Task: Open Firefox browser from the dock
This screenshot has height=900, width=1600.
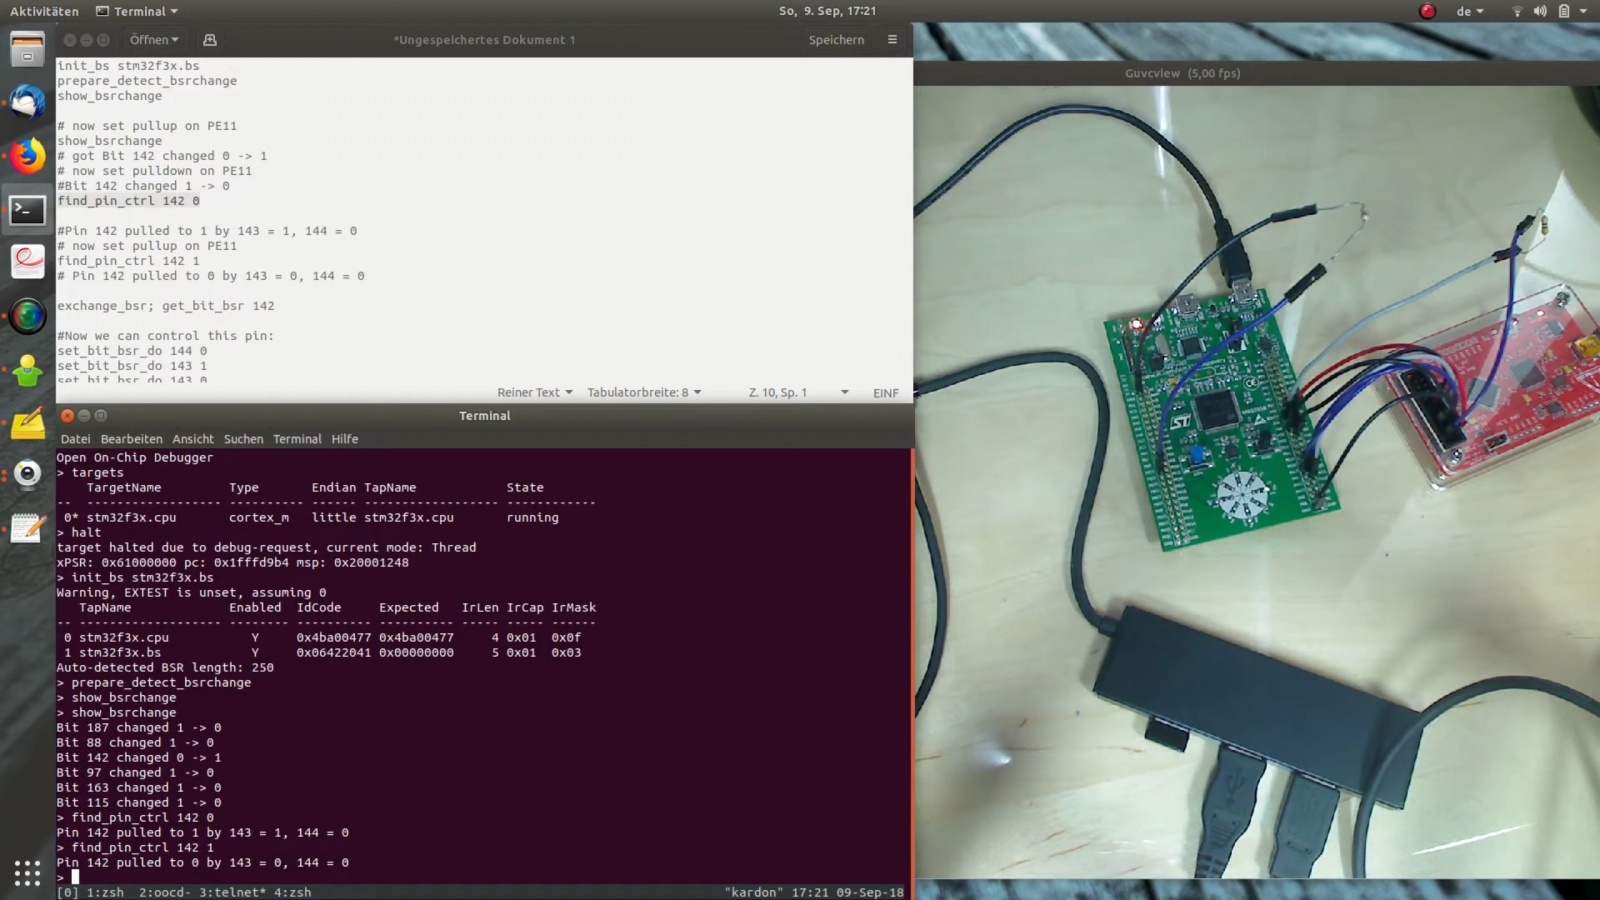Action: click(27, 156)
